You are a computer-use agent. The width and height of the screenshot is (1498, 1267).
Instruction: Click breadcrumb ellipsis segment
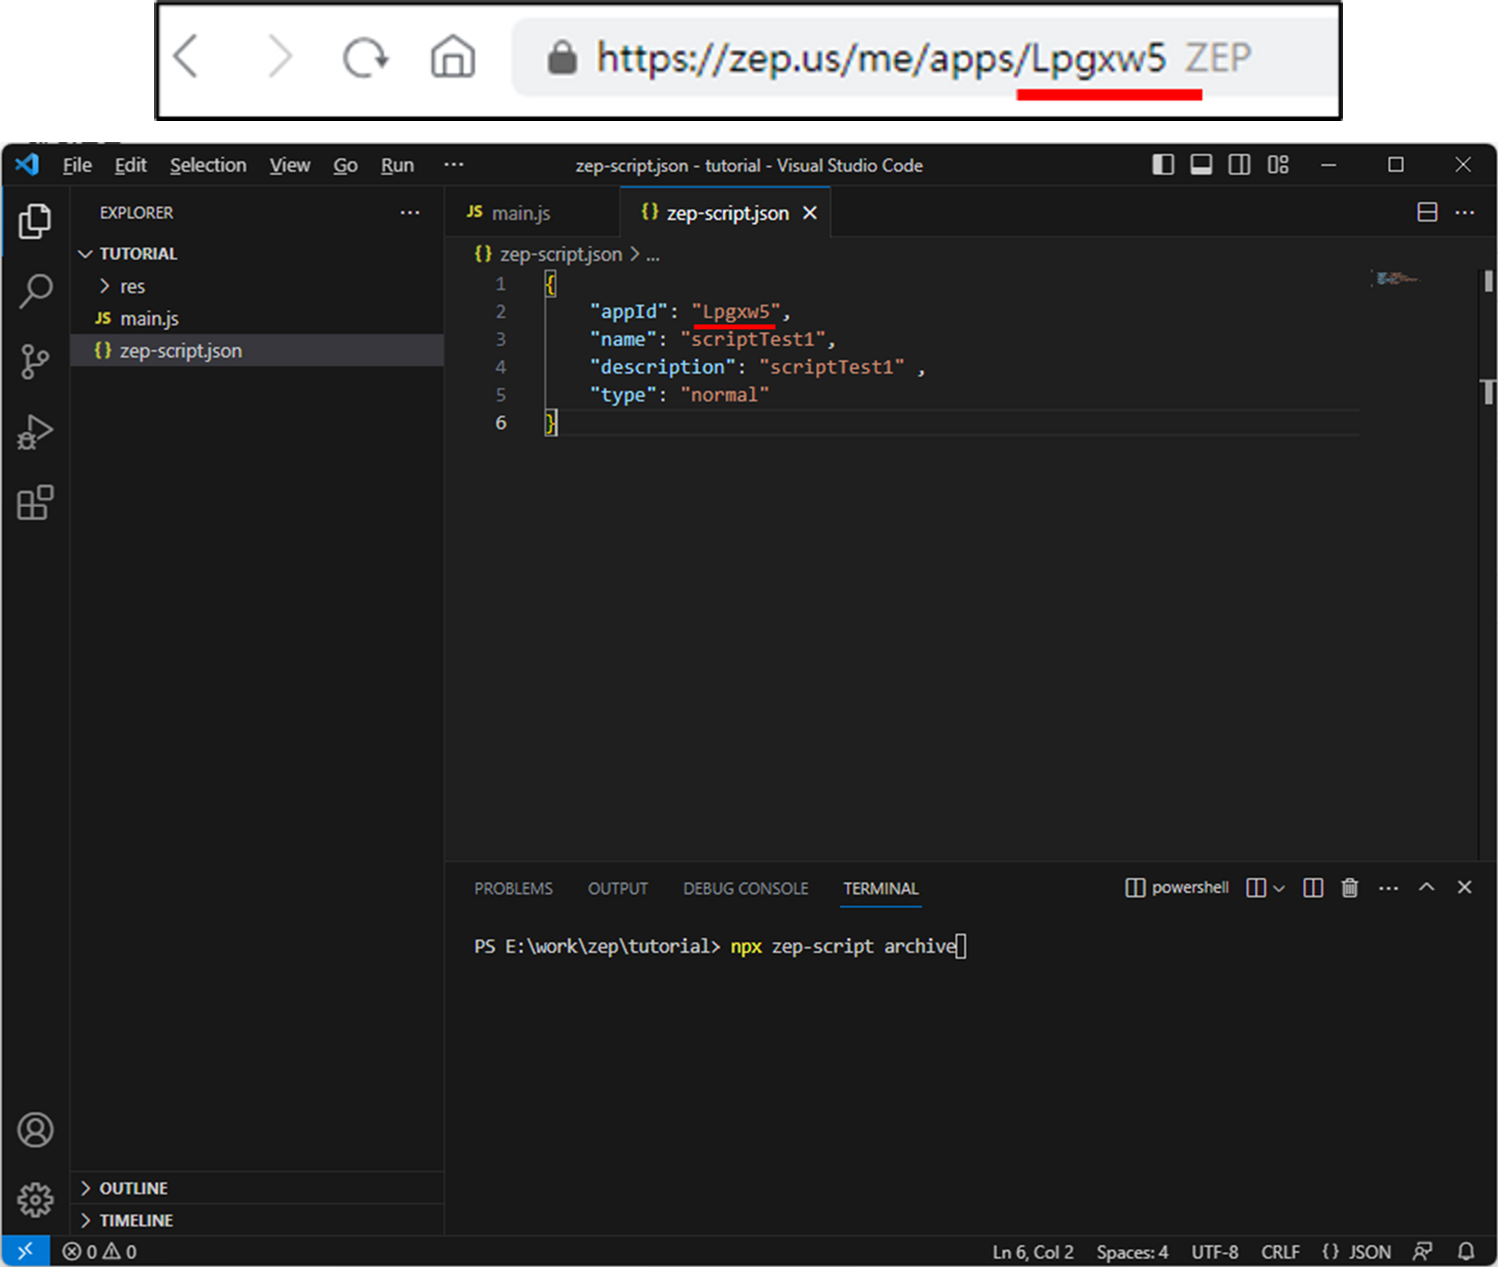pyautogui.click(x=652, y=255)
